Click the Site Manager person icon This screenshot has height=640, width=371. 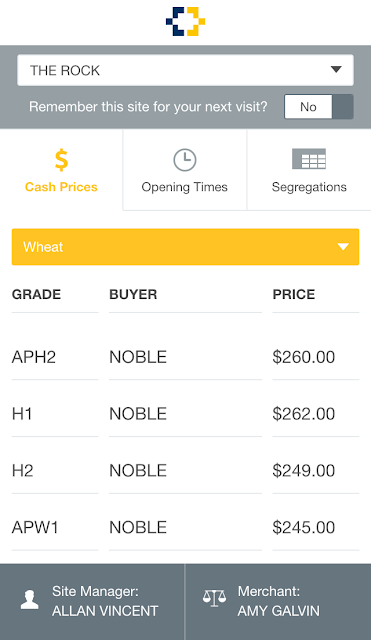pyautogui.click(x=30, y=600)
